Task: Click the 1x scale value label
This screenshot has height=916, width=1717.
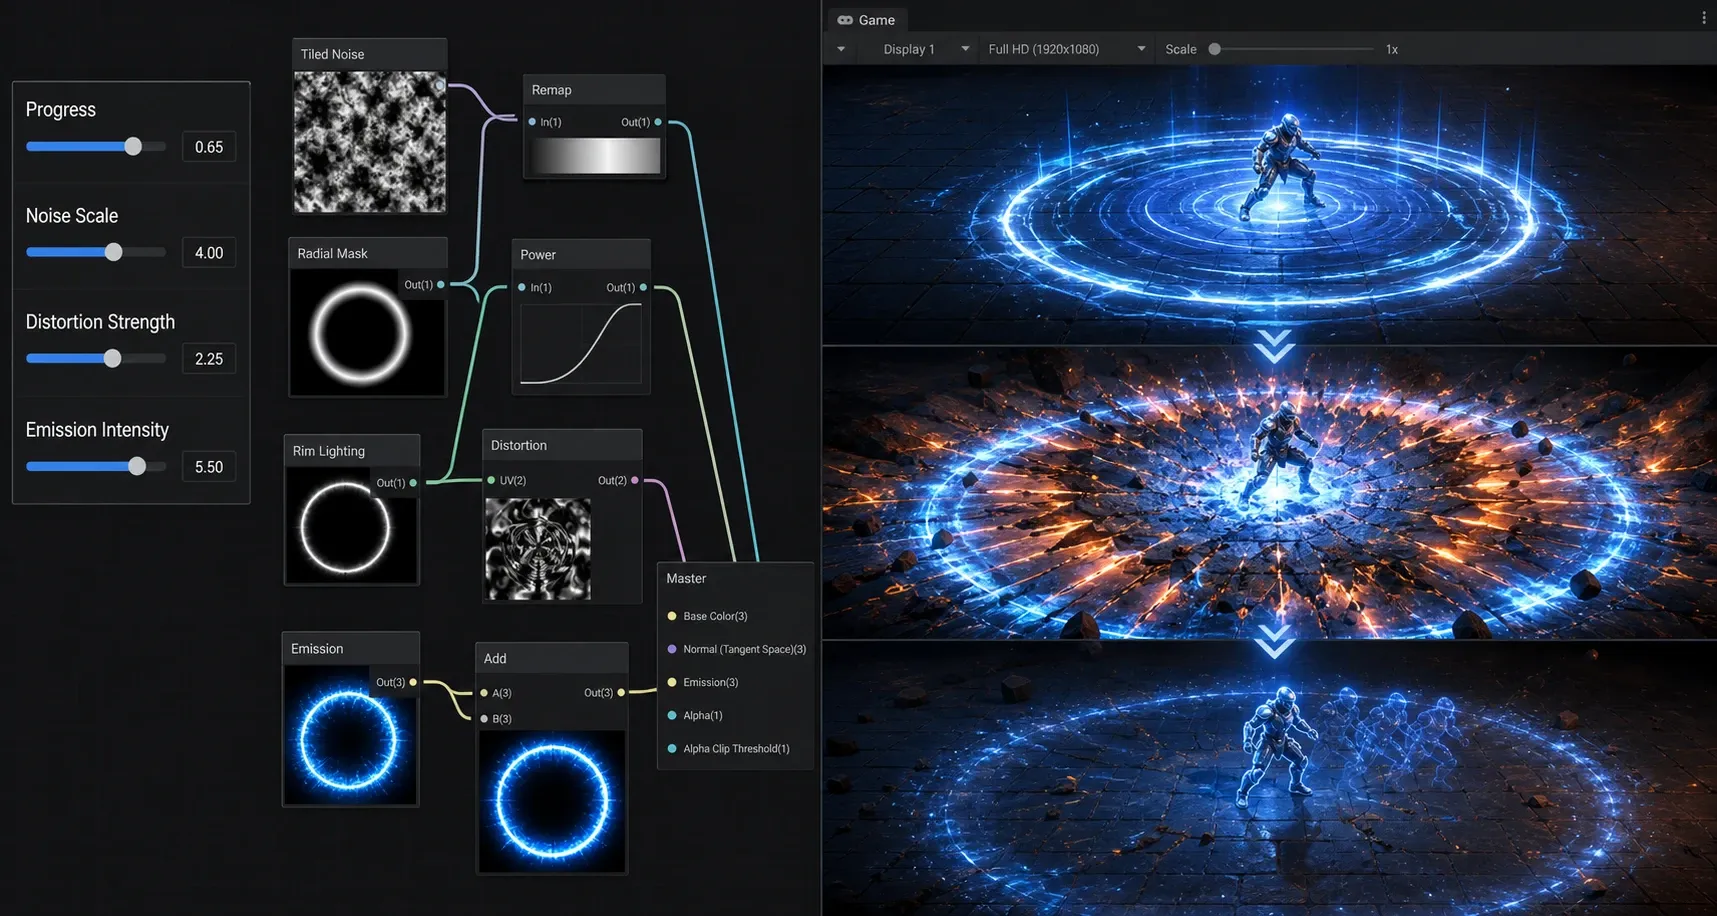Action: tap(1392, 49)
